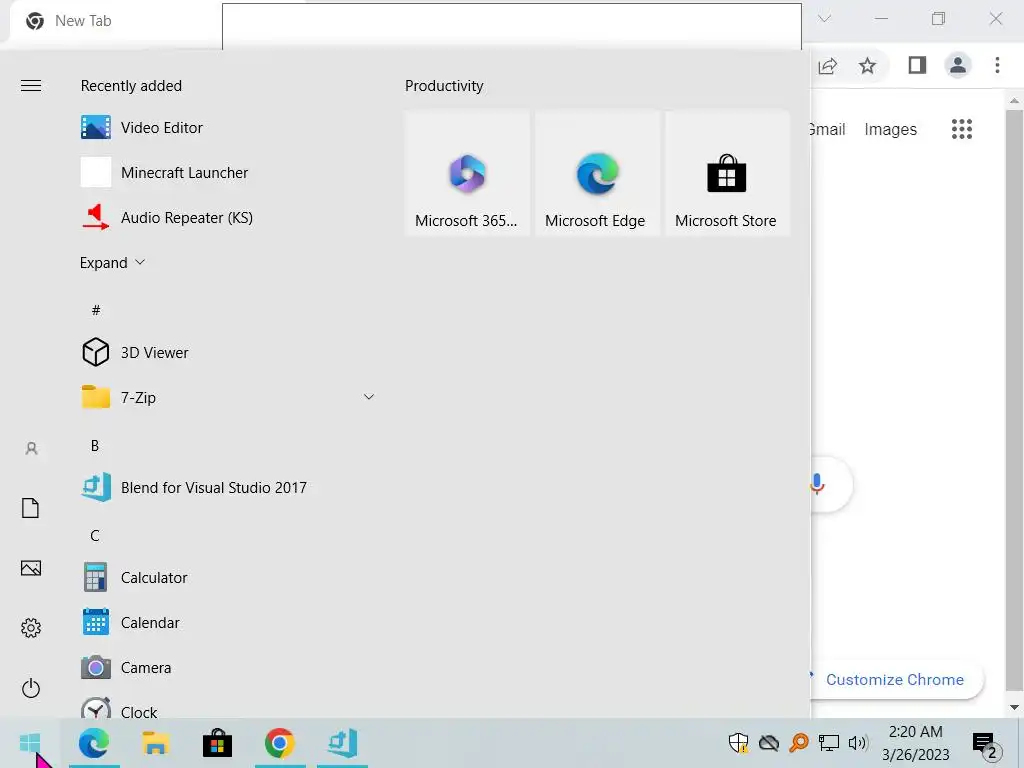Open the clock showing 2:20 AM
The height and width of the screenshot is (768, 1024).
pyautogui.click(x=916, y=743)
